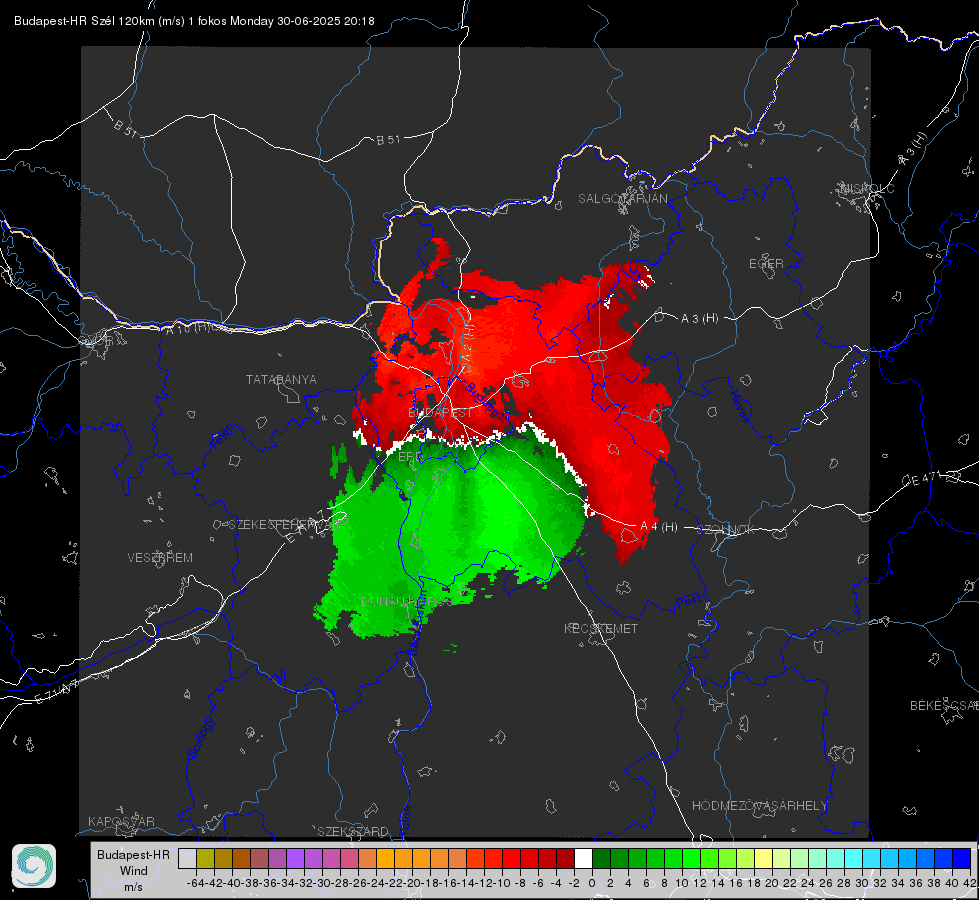Click the BÉKÉSCSABA city label
Screen dimensions: 979x900
[x=944, y=705]
